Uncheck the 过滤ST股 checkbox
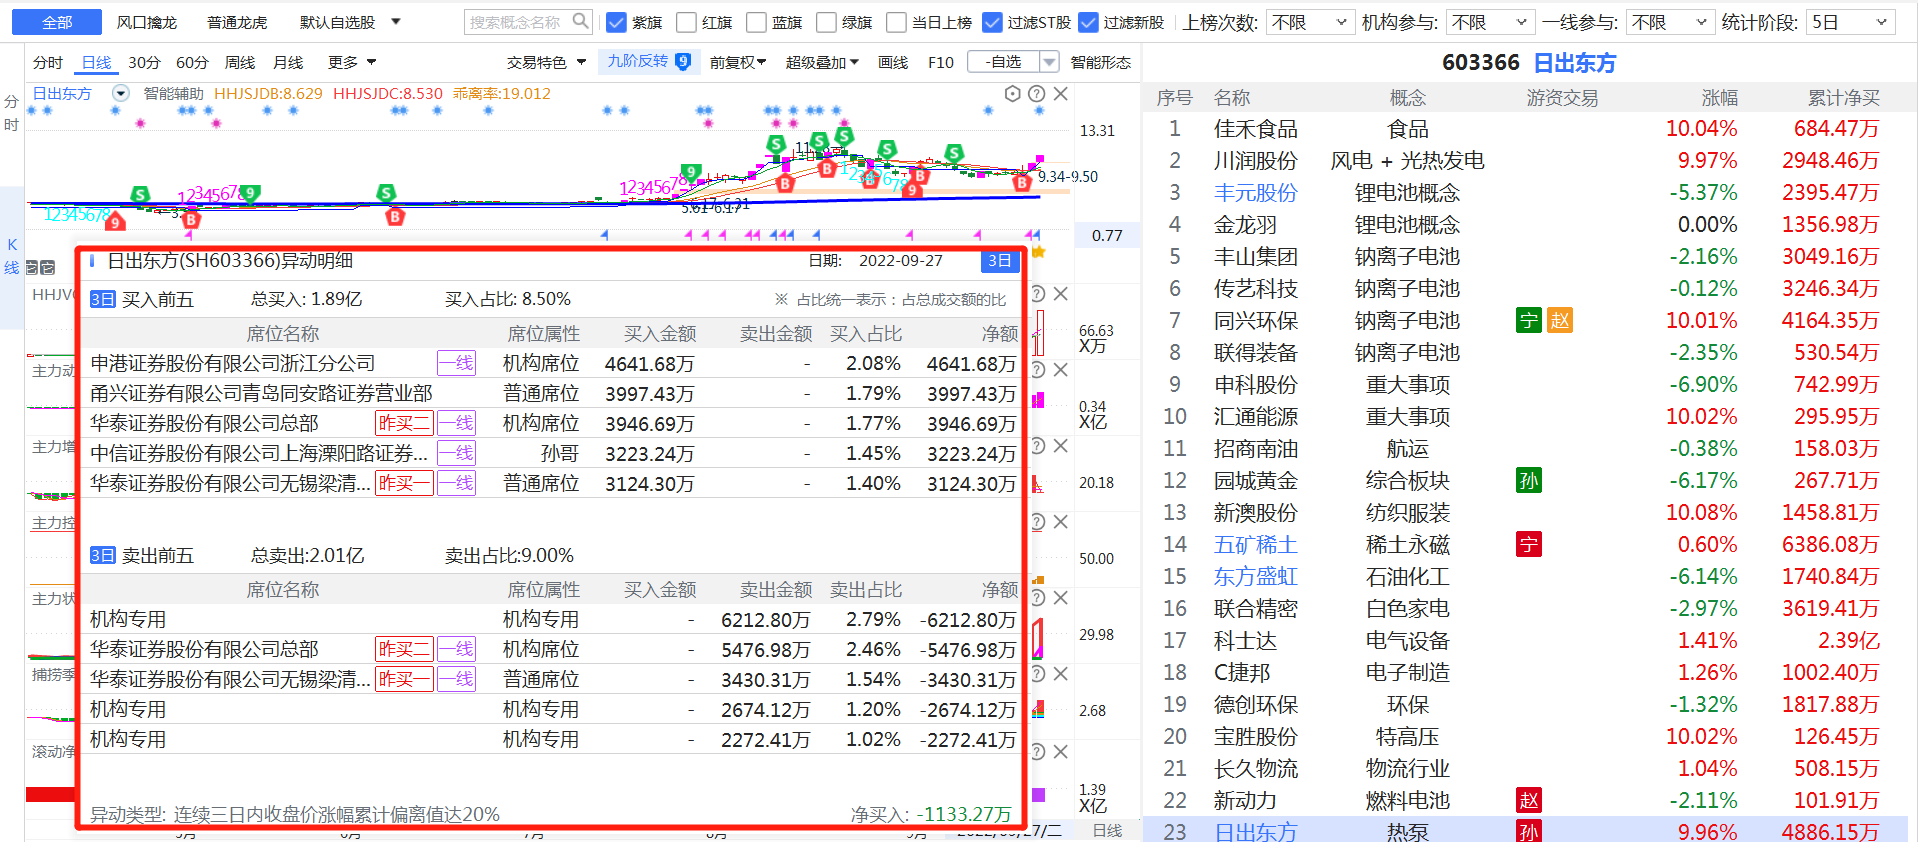Viewport: 1918px width, 842px height. click(992, 22)
